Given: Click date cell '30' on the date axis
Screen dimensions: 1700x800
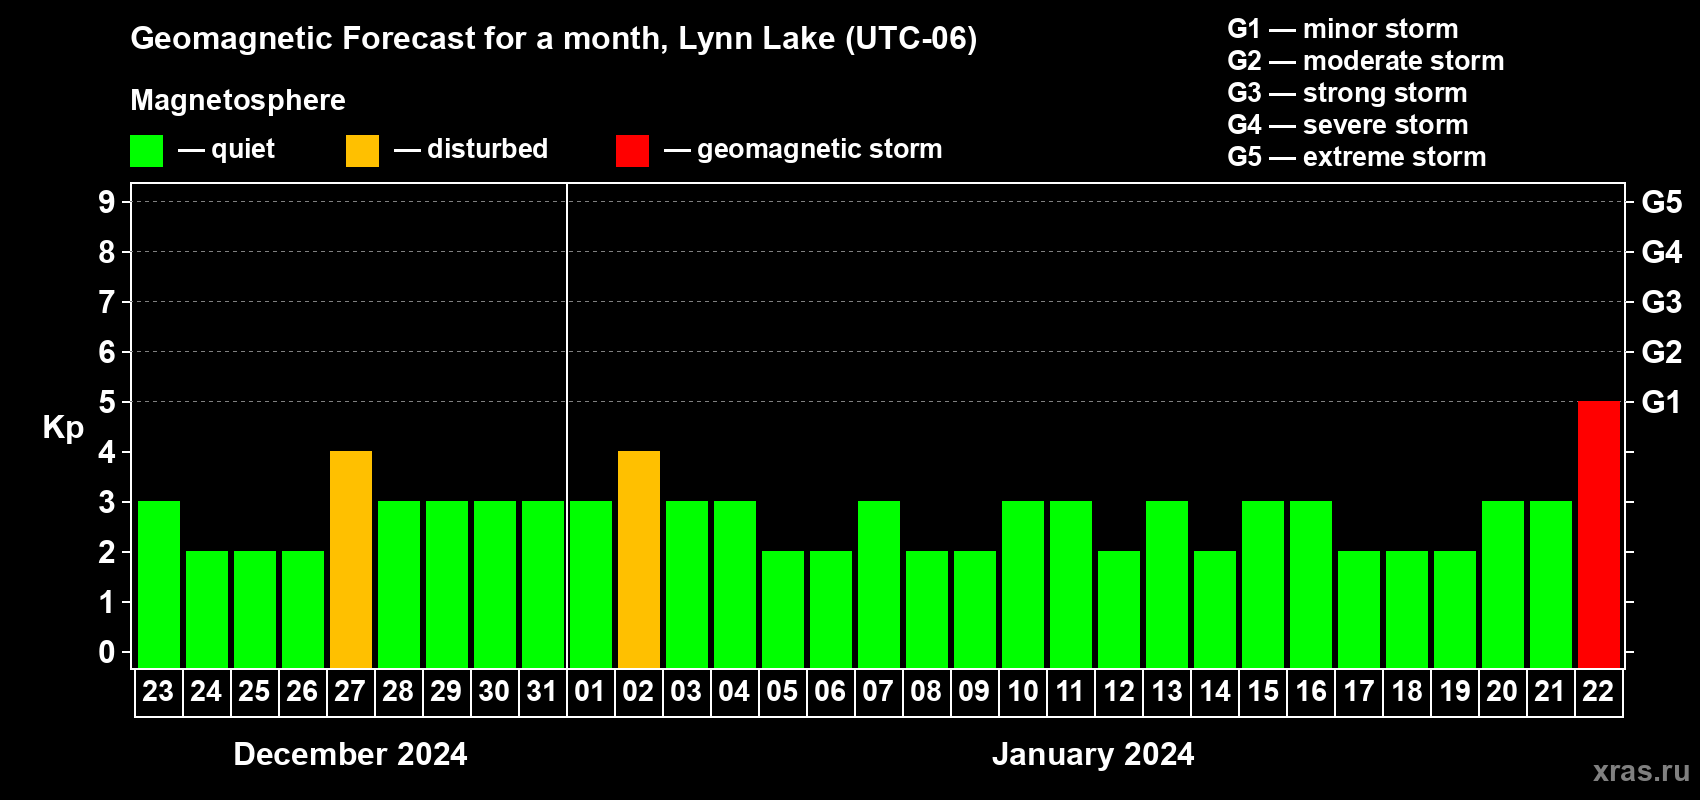Looking at the screenshot, I should [495, 692].
